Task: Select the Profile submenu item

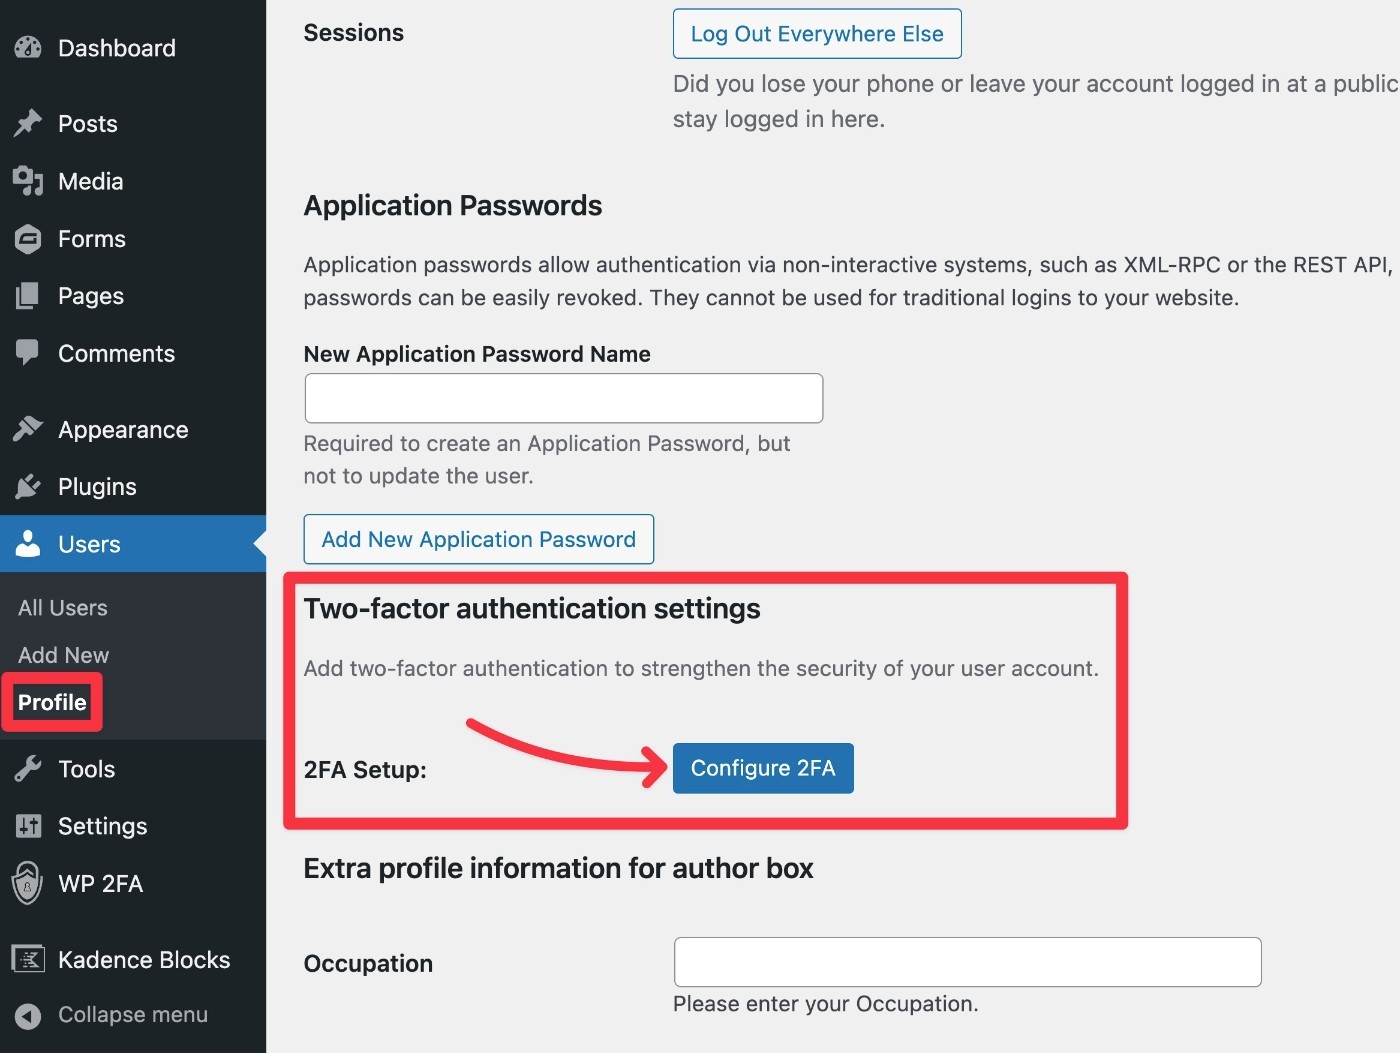Action: coord(52,702)
